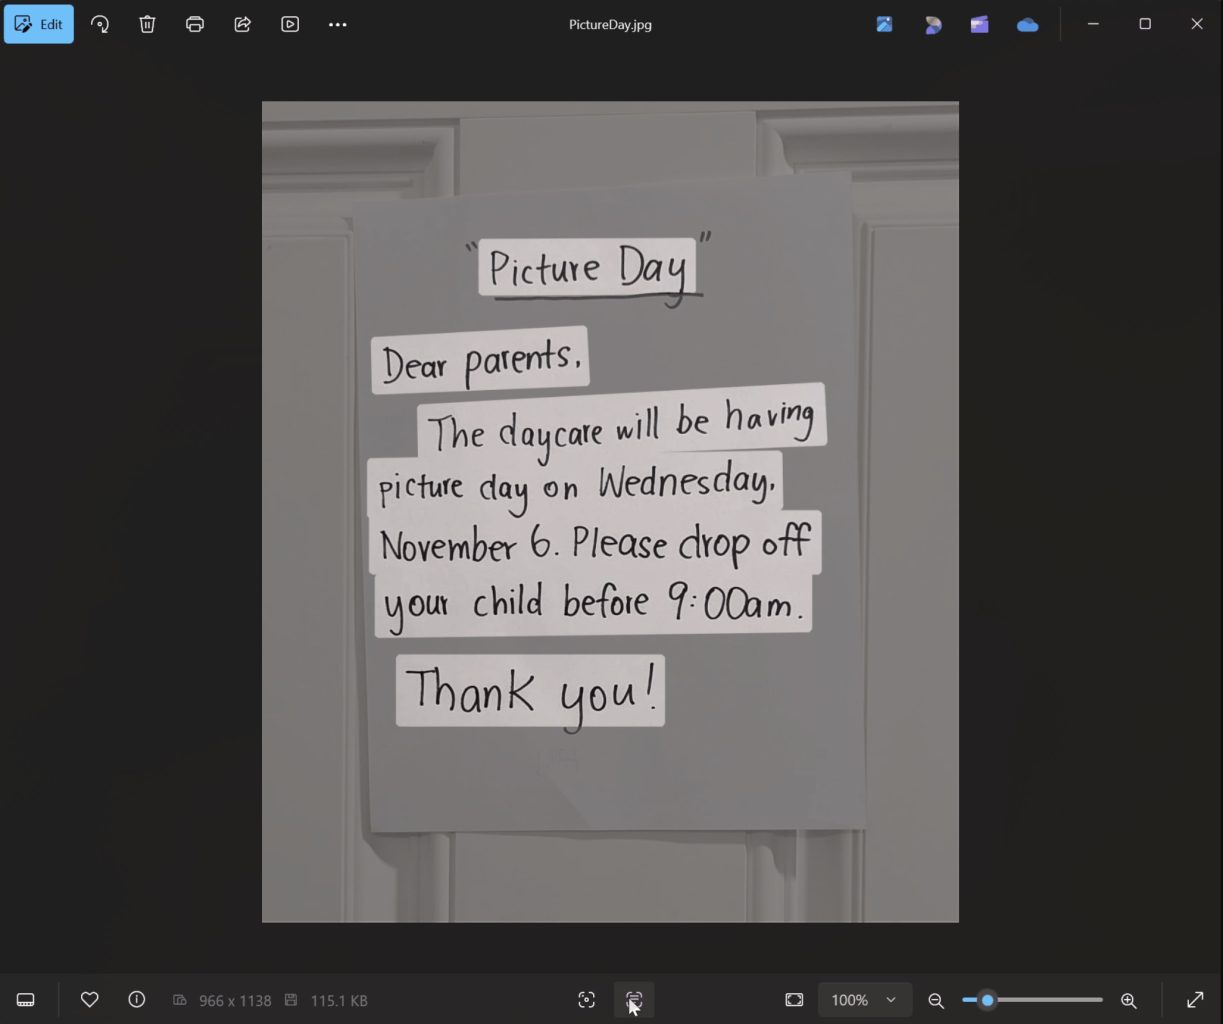
Task: Open the blue photo app icon in title bar
Action: point(884,24)
